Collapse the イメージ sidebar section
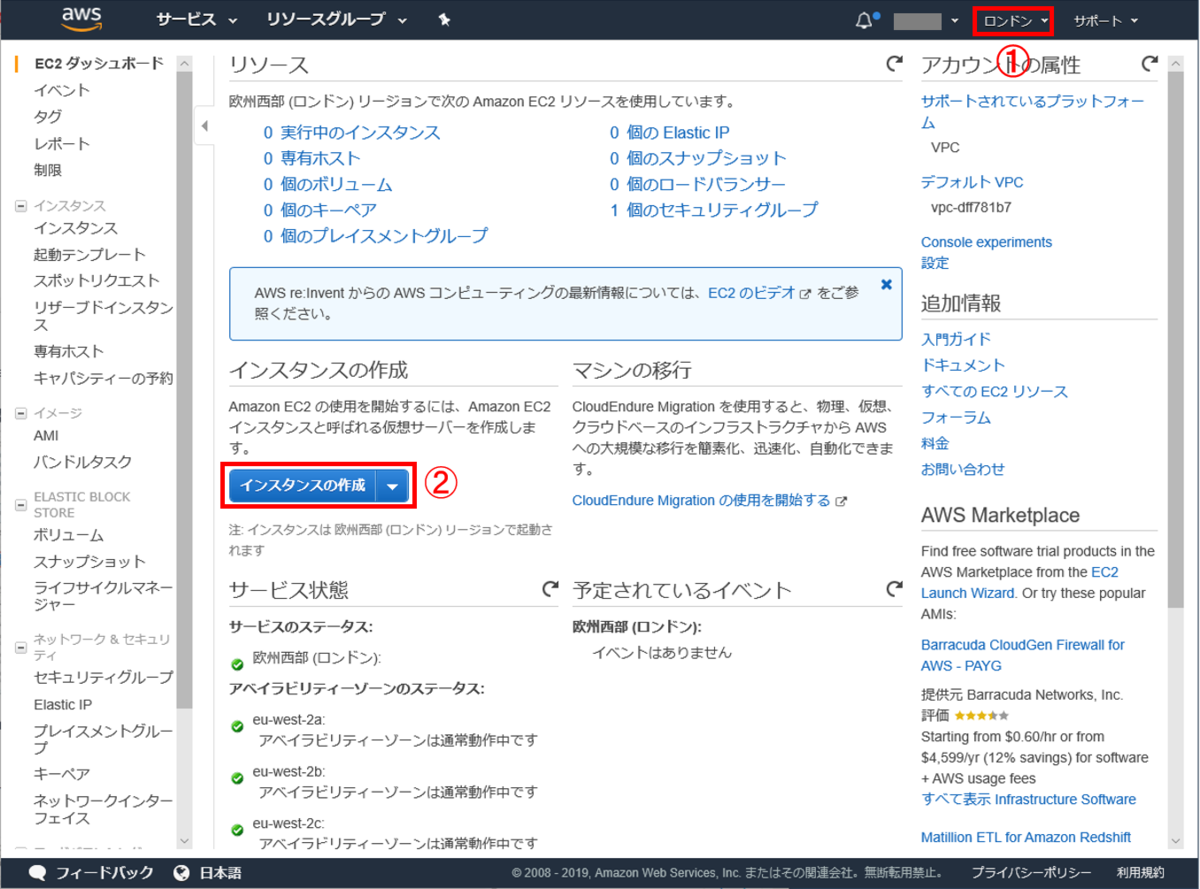This screenshot has width=1200, height=889. click(20, 413)
